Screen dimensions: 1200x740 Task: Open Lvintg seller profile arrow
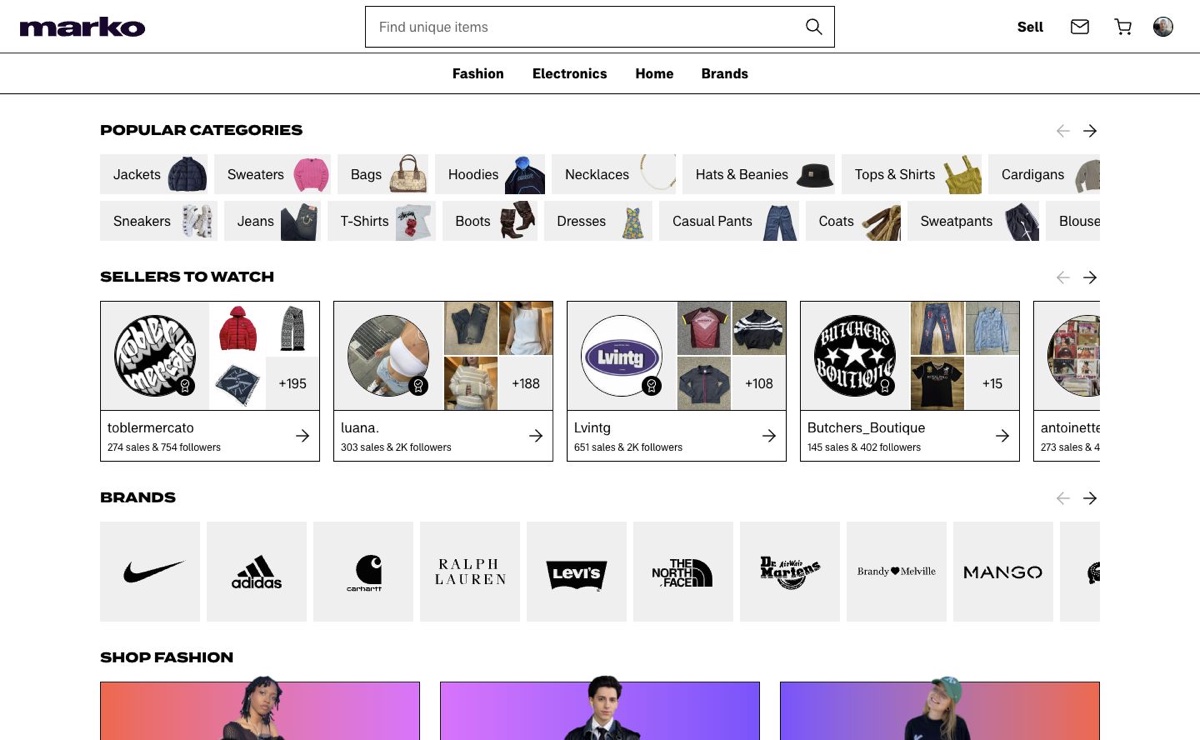click(769, 436)
